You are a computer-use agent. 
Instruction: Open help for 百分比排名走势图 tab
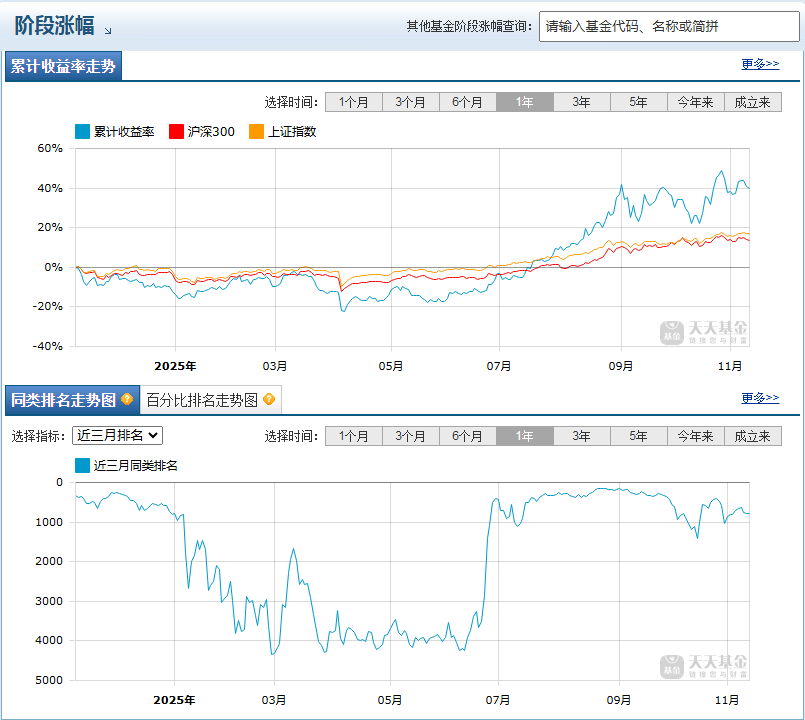tap(267, 397)
